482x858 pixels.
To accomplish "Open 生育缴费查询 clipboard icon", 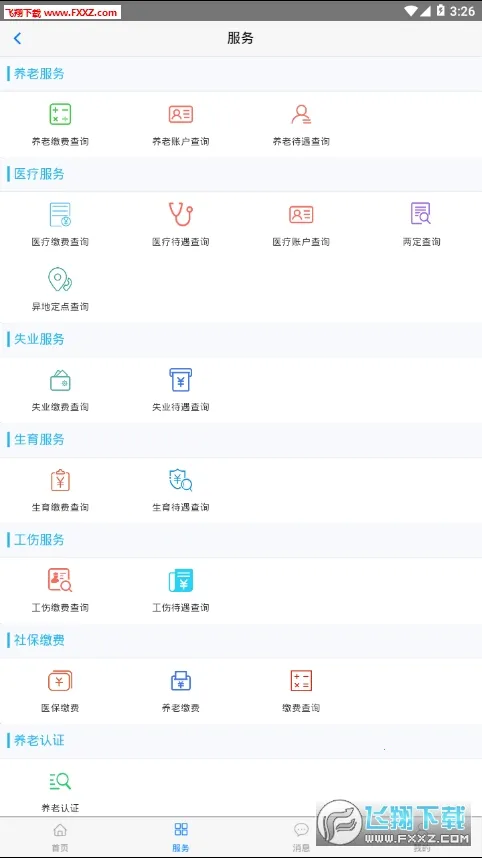I will point(60,480).
